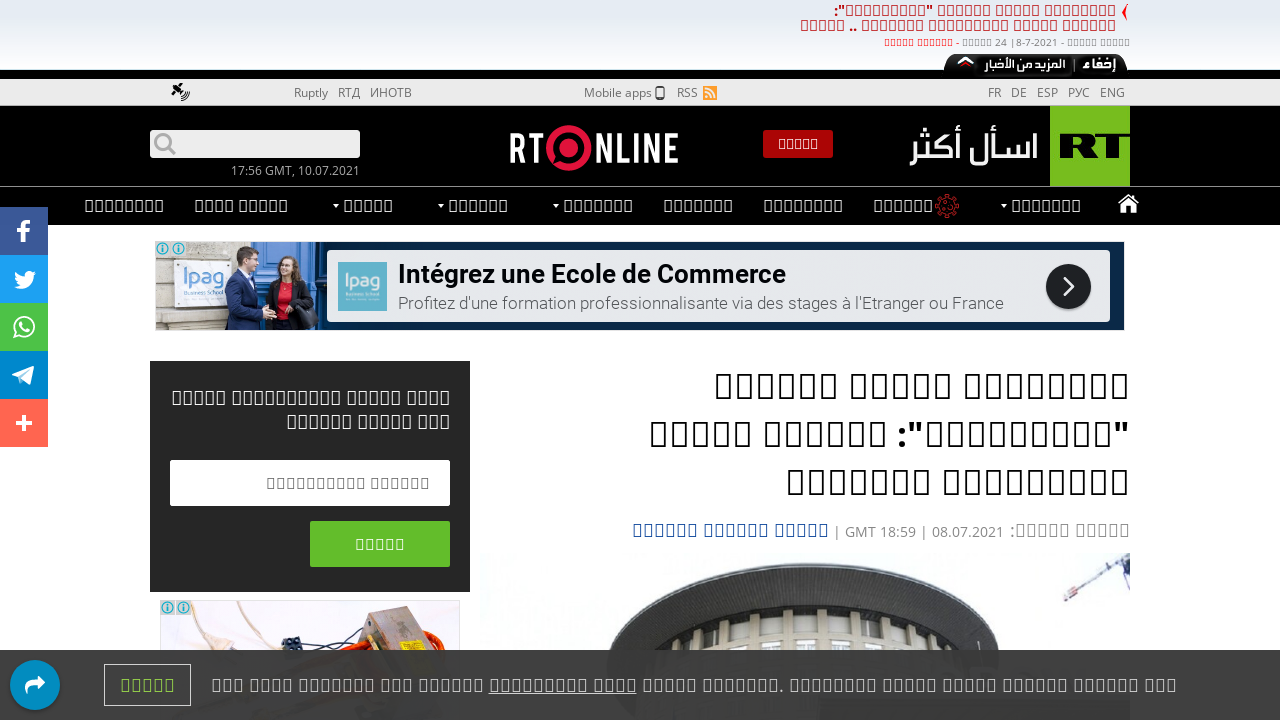Switch to the ENG language version
The width and height of the screenshot is (1280, 720).
[x=1112, y=93]
